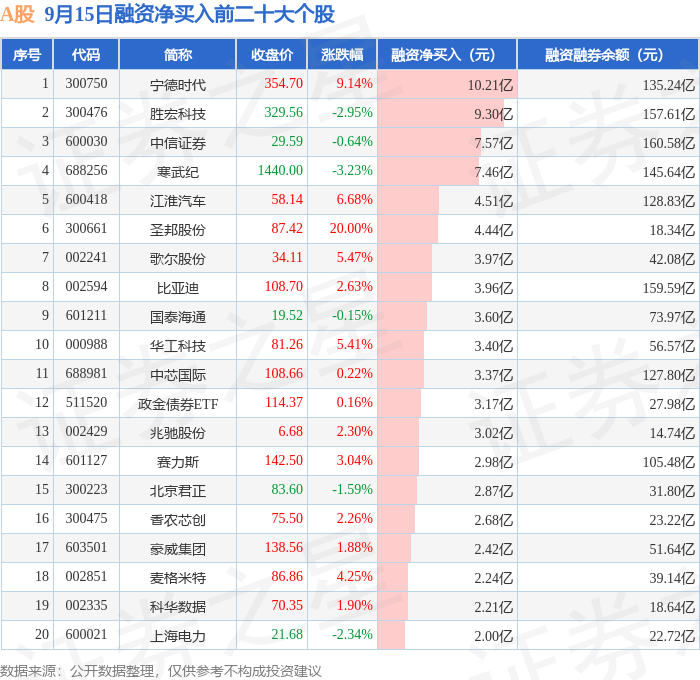Click the 序号 column header
Viewport: 700px width, 680px height.
pyautogui.click(x=27, y=54)
